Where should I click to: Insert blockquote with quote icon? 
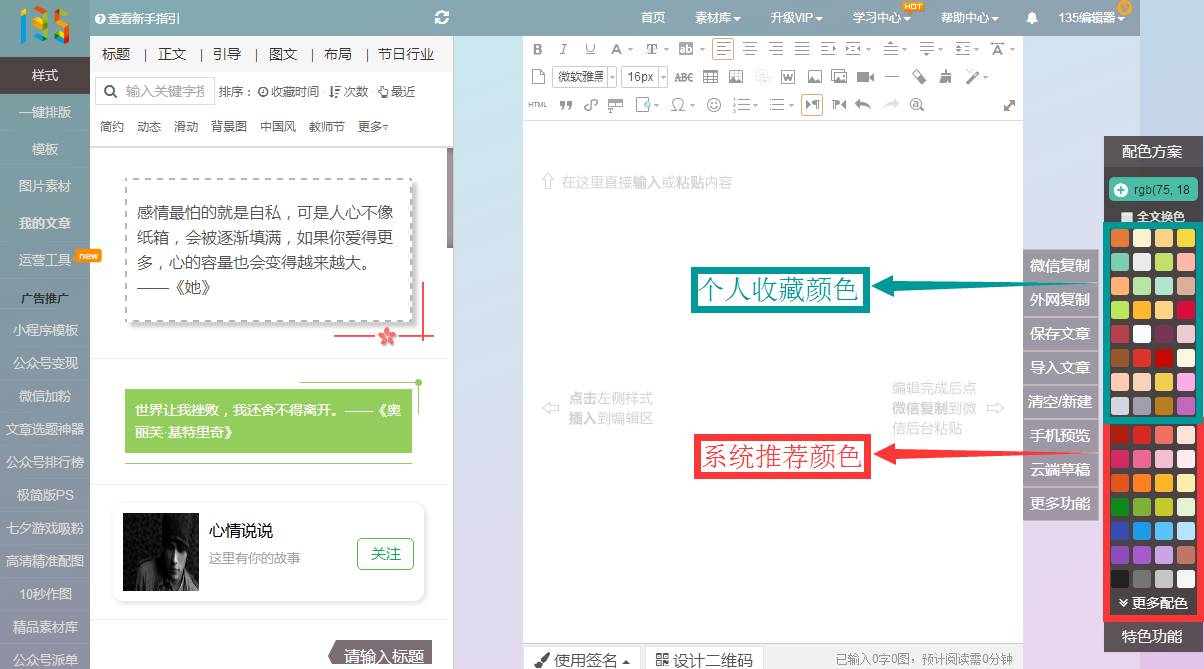click(565, 105)
